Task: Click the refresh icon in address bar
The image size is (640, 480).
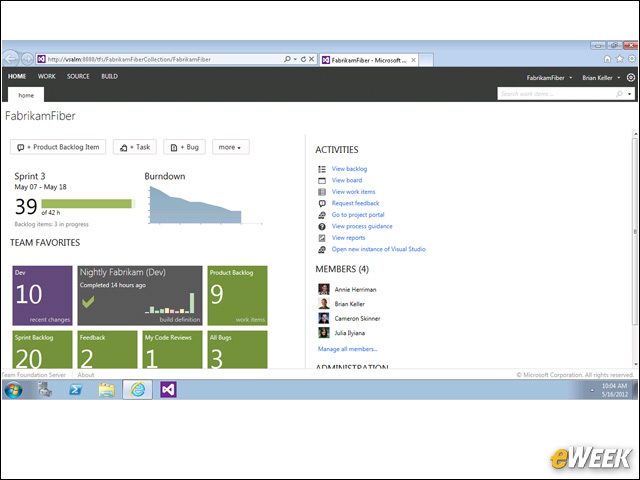Action: click(x=303, y=59)
